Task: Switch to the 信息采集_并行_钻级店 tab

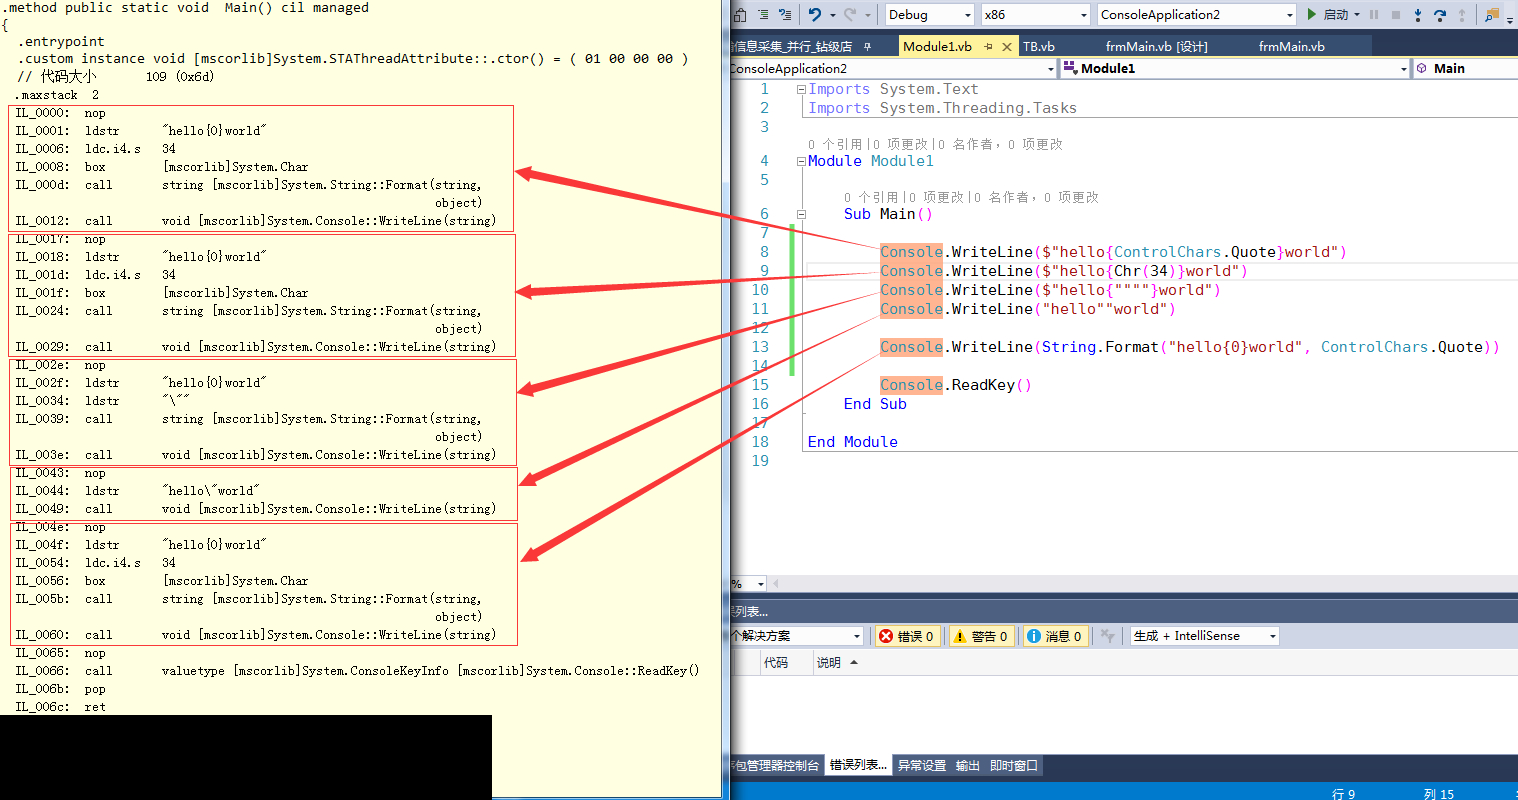Action: point(792,46)
